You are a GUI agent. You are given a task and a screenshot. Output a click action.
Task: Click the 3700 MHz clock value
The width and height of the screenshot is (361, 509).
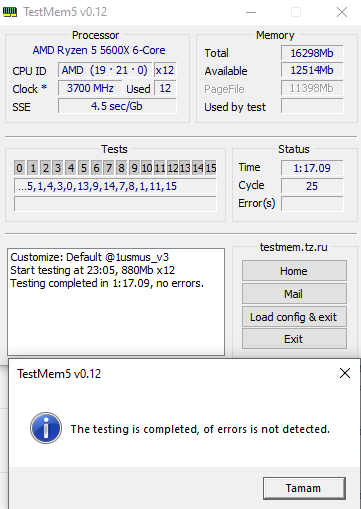tap(90, 88)
